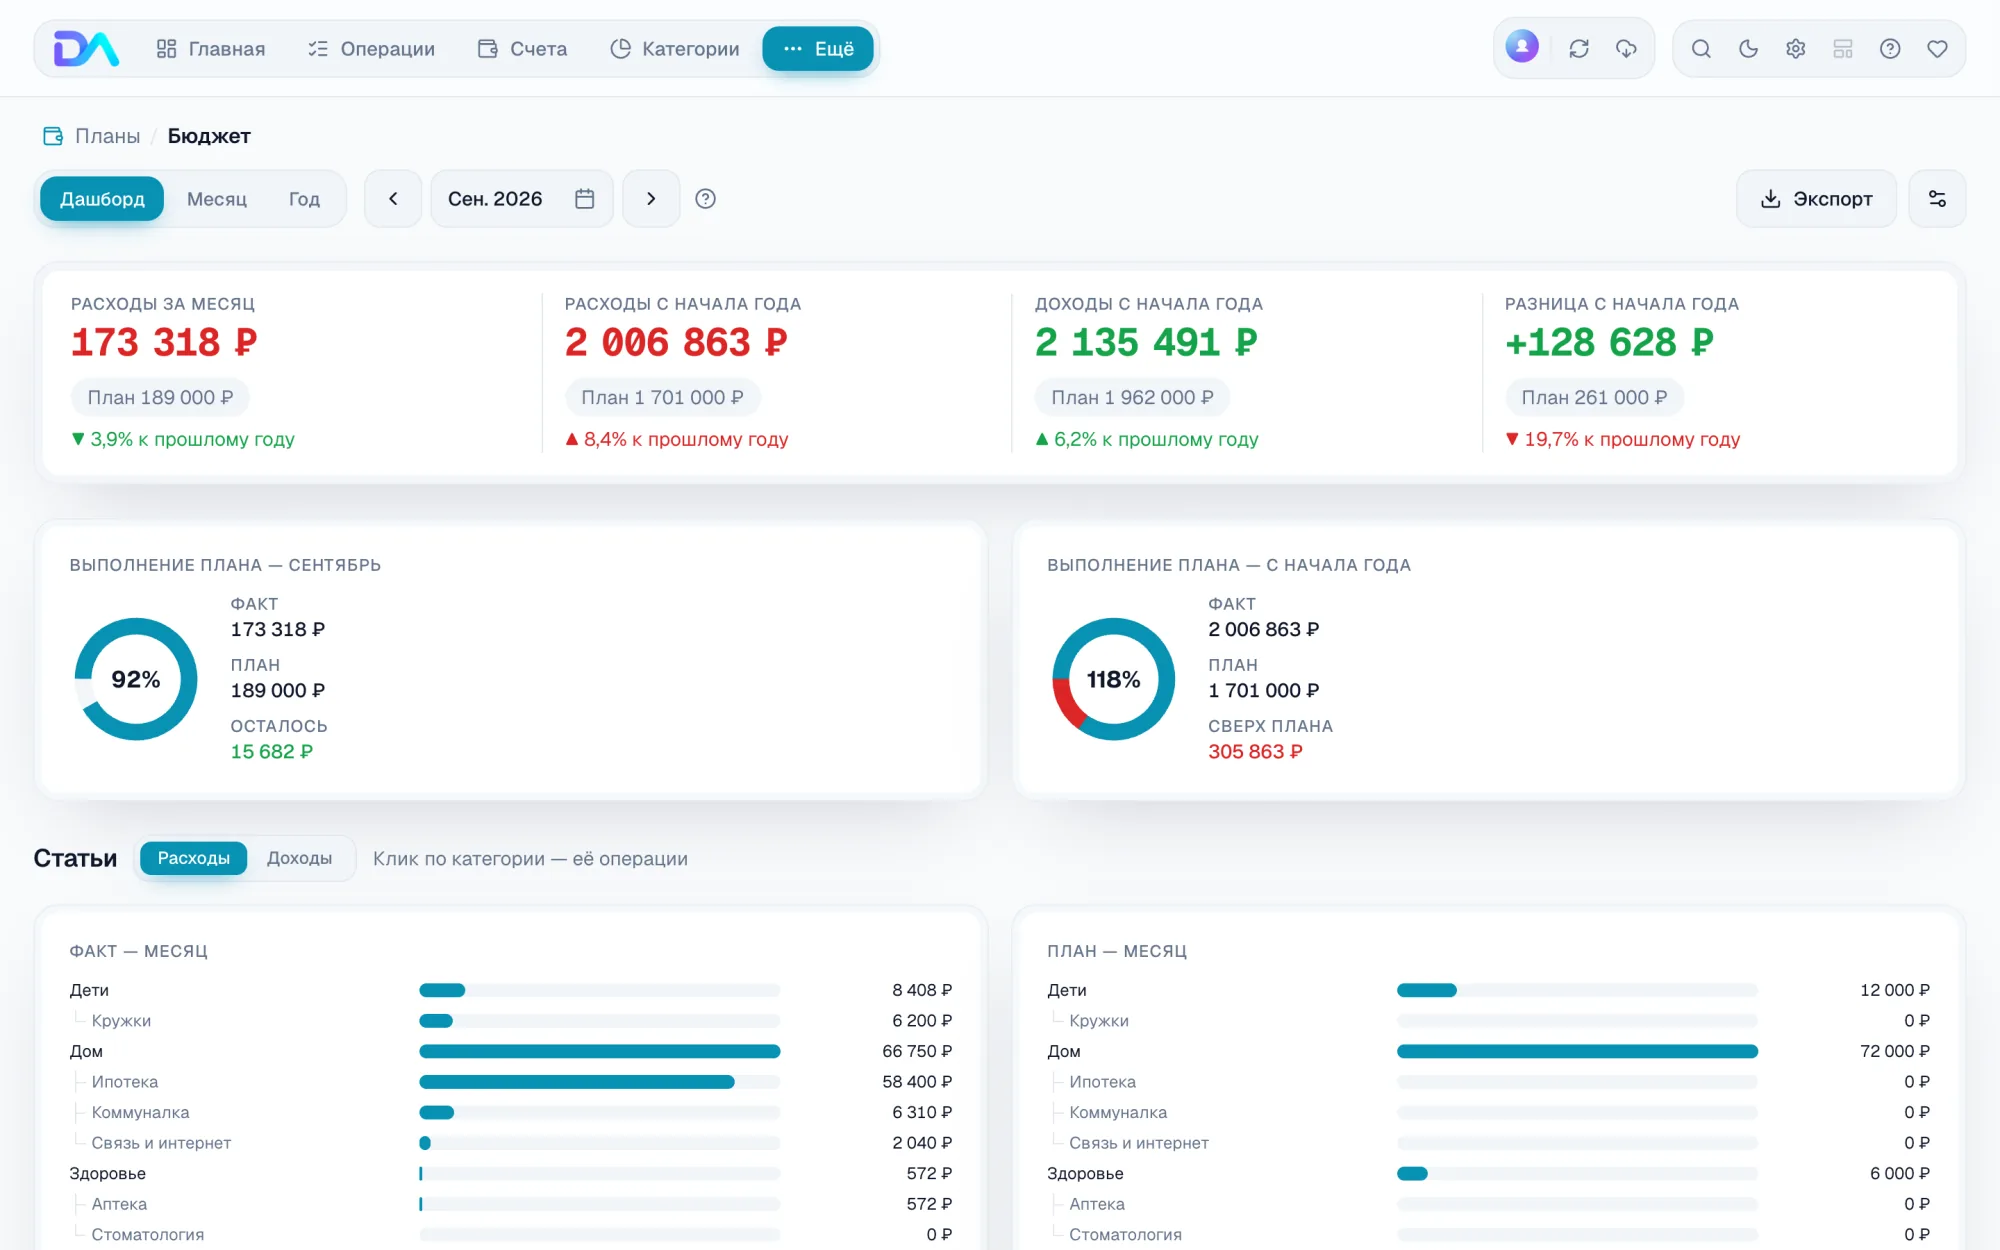2000x1250 pixels.
Task: Open Здоровье category in План — месяц
Action: point(1085,1173)
